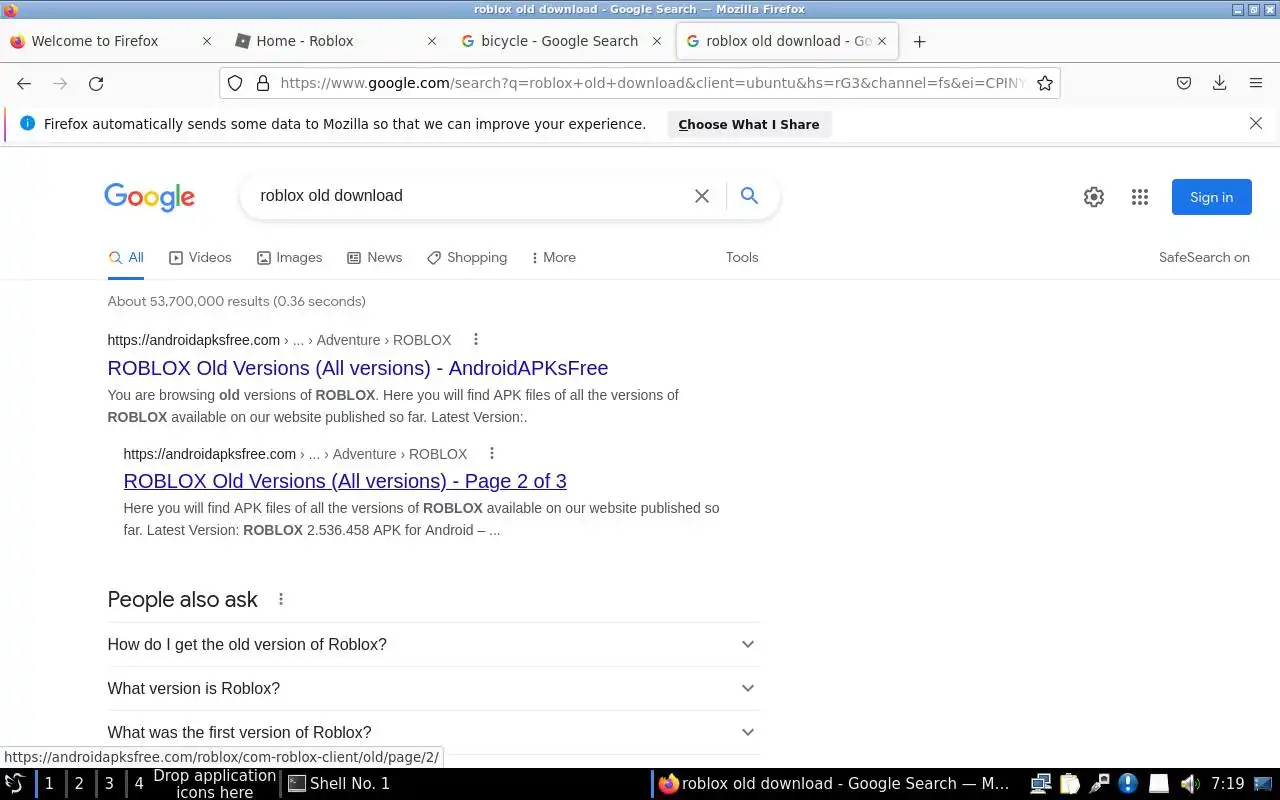The height and width of the screenshot is (800, 1280).
Task: Switch to workspace 3 on taskbar
Action: click(109, 784)
